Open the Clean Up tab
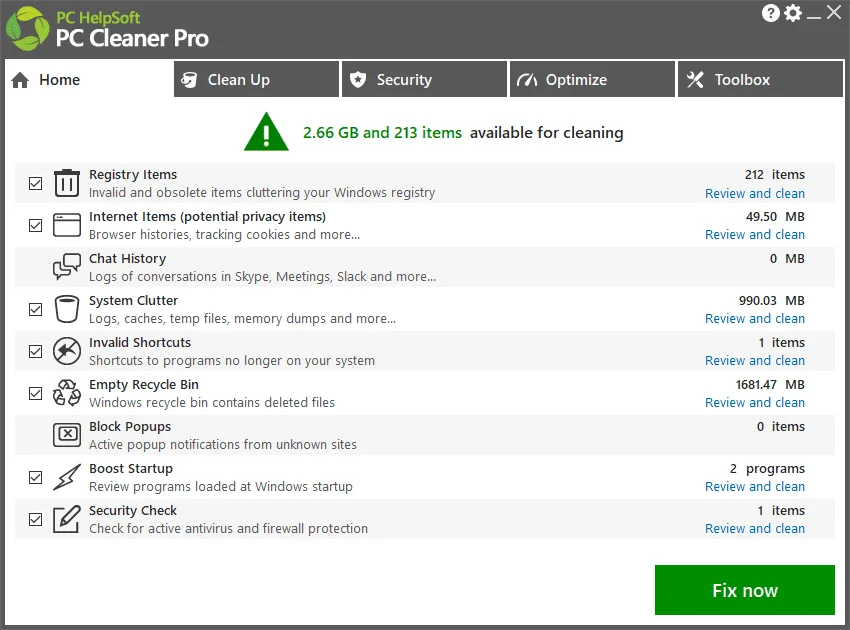This screenshot has height=630, width=850. [256, 79]
